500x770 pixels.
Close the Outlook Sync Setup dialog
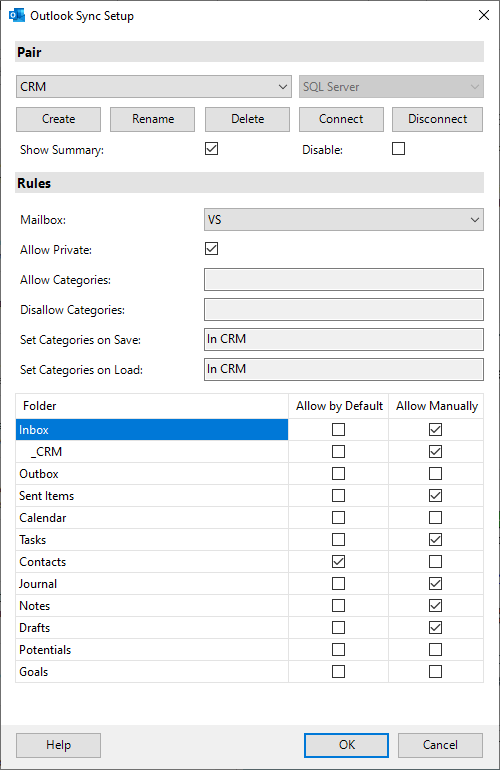click(484, 15)
